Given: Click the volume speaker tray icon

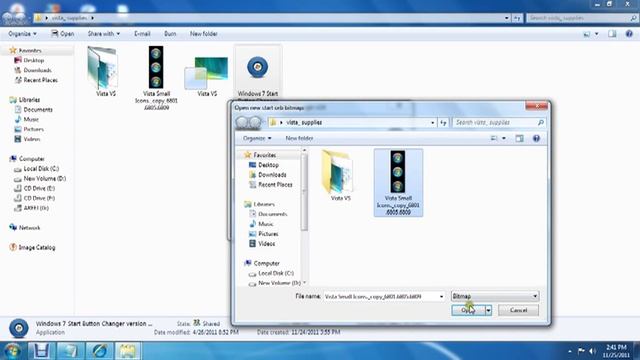Looking at the screenshot, I should point(592,351).
